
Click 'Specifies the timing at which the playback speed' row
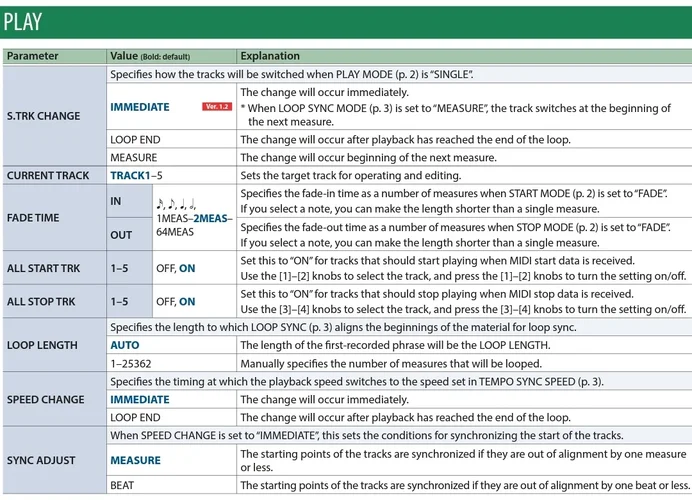399,381
